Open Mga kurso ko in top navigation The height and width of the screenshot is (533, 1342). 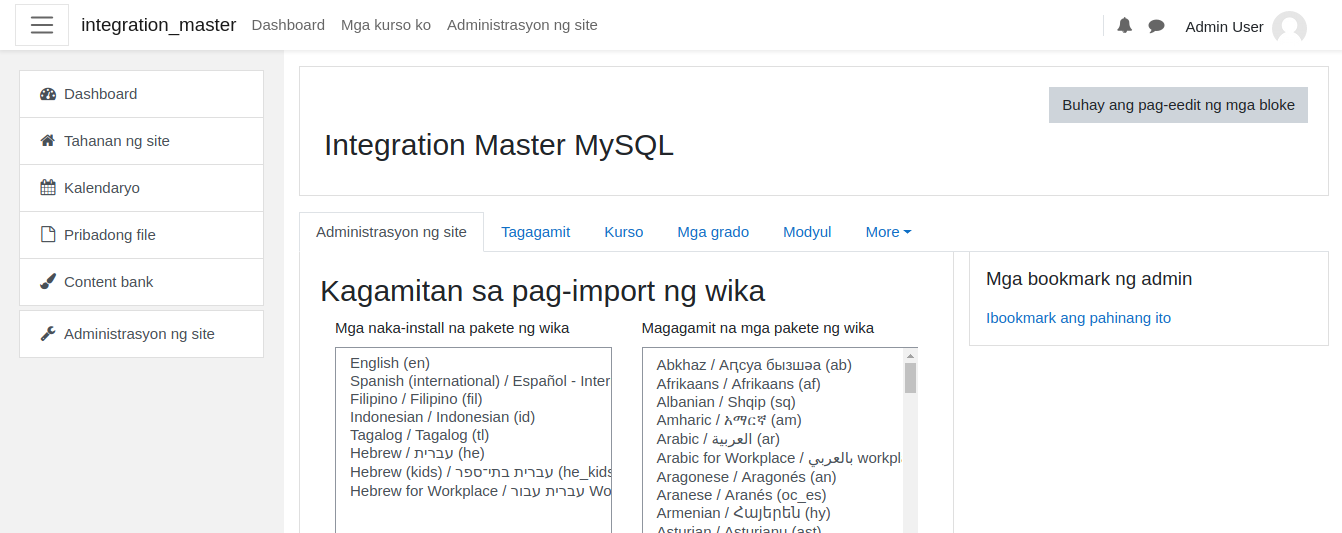(x=386, y=25)
